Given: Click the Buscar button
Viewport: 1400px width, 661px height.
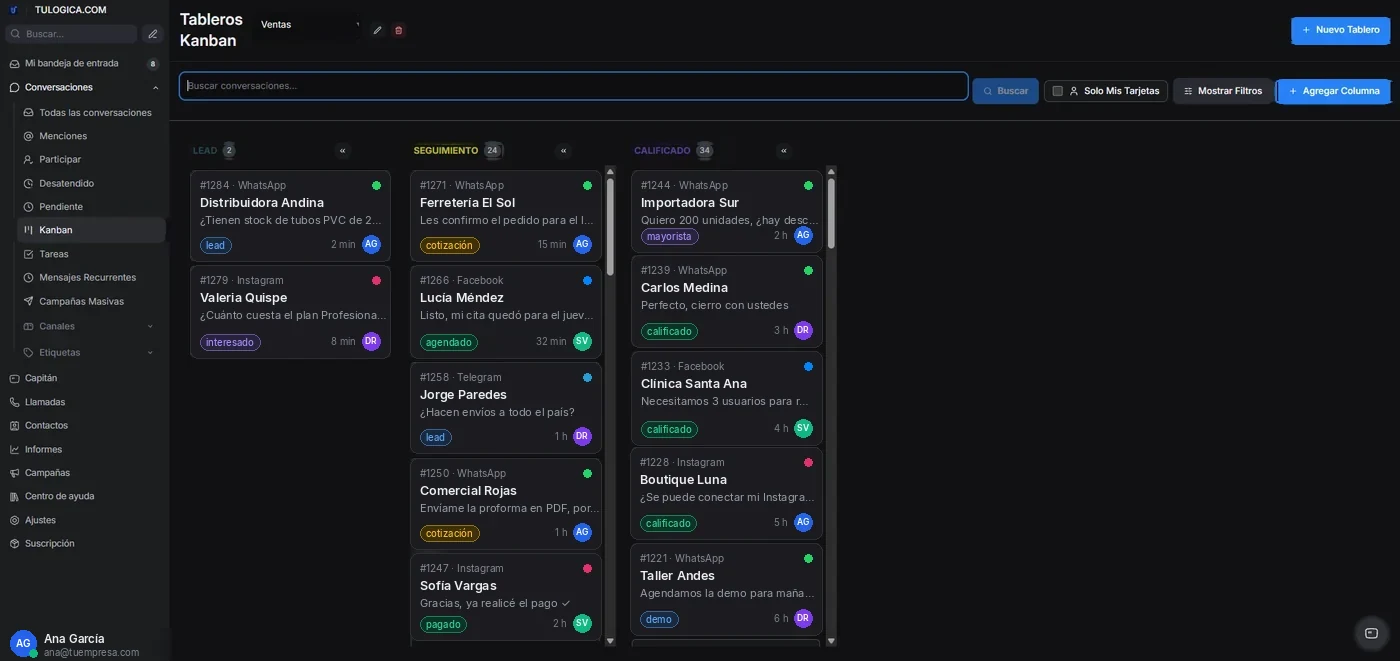Looking at the screenshot, I should point(1005,91).
